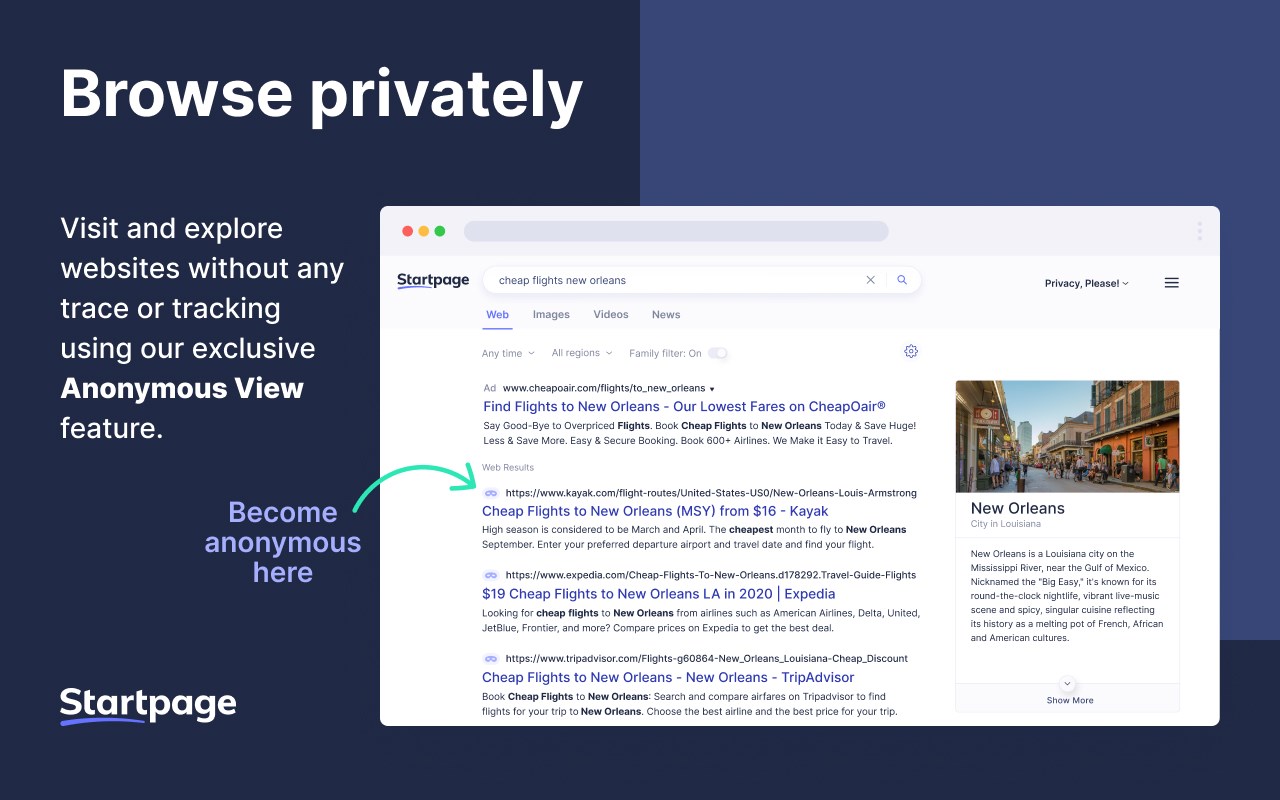The height and width of the screenshot is (800, 1280).
Task: Click the Startpage logo in browser header
Action: point(433,281)
